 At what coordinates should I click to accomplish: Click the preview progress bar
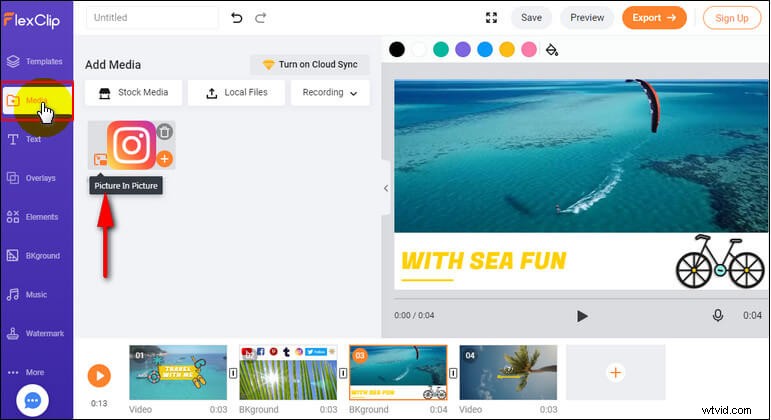pos(580,299)
